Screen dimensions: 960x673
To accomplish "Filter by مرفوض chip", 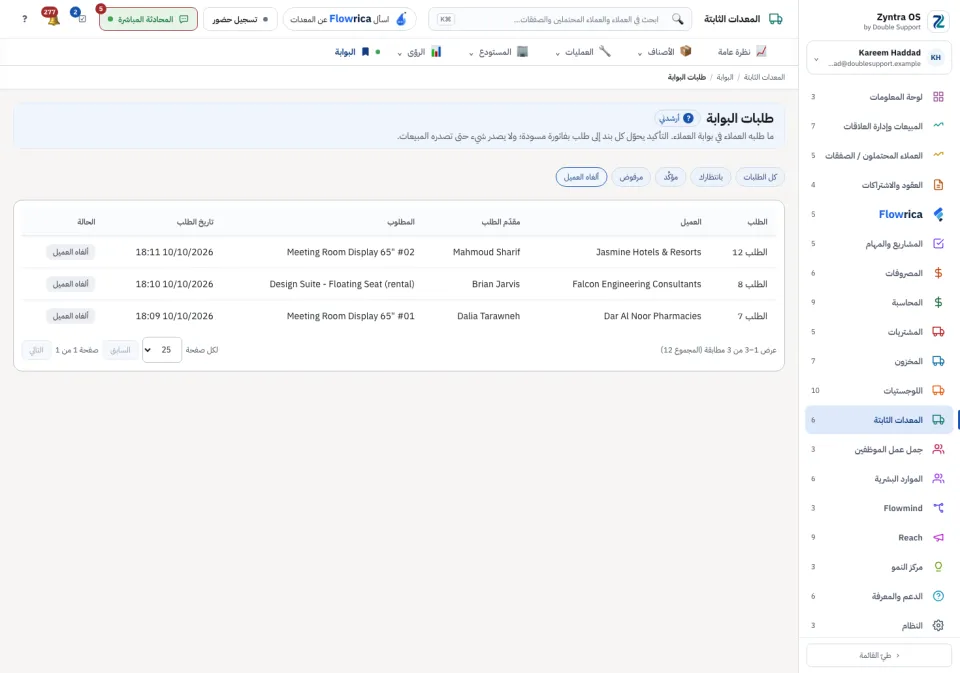I will pos(631,177).
